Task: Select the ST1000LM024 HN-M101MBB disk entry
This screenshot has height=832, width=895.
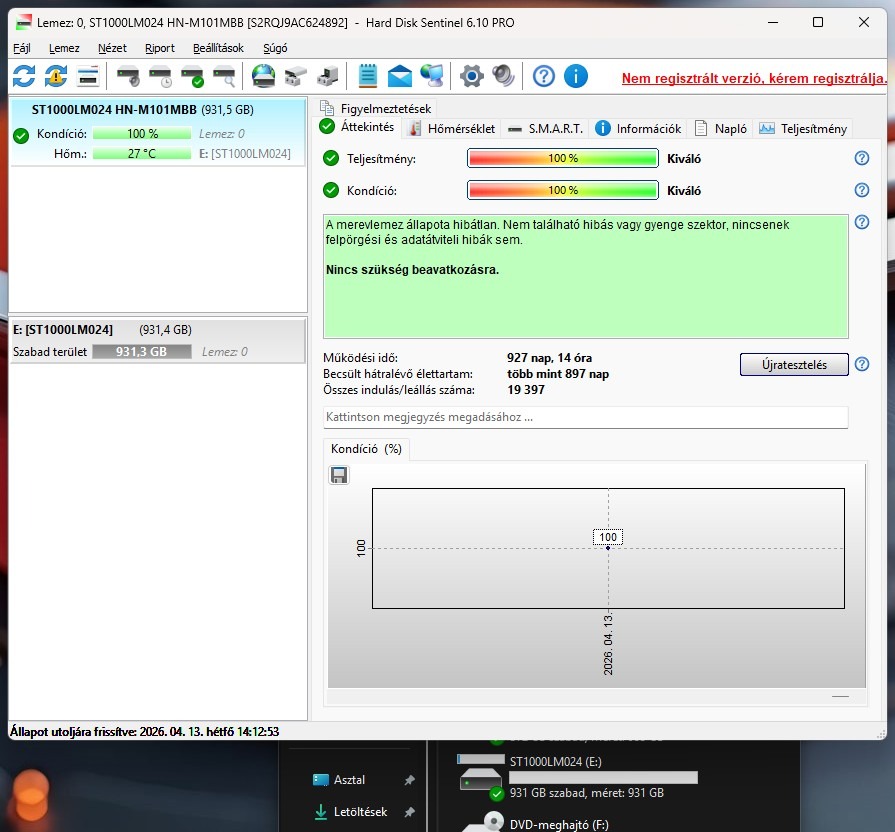Action: pos(158,131)
